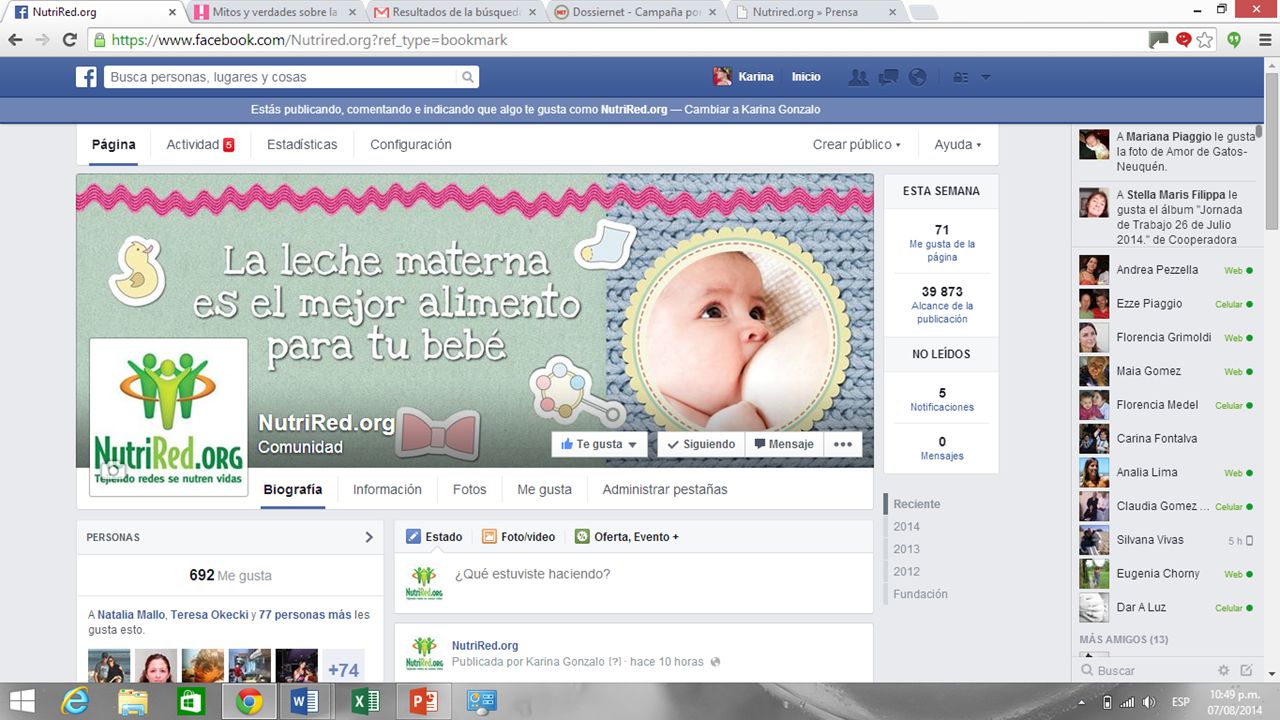The height and width of the screenshot is (720, 1280).
Task: Click the camera icon on profile picture
Action: [114, 470]
